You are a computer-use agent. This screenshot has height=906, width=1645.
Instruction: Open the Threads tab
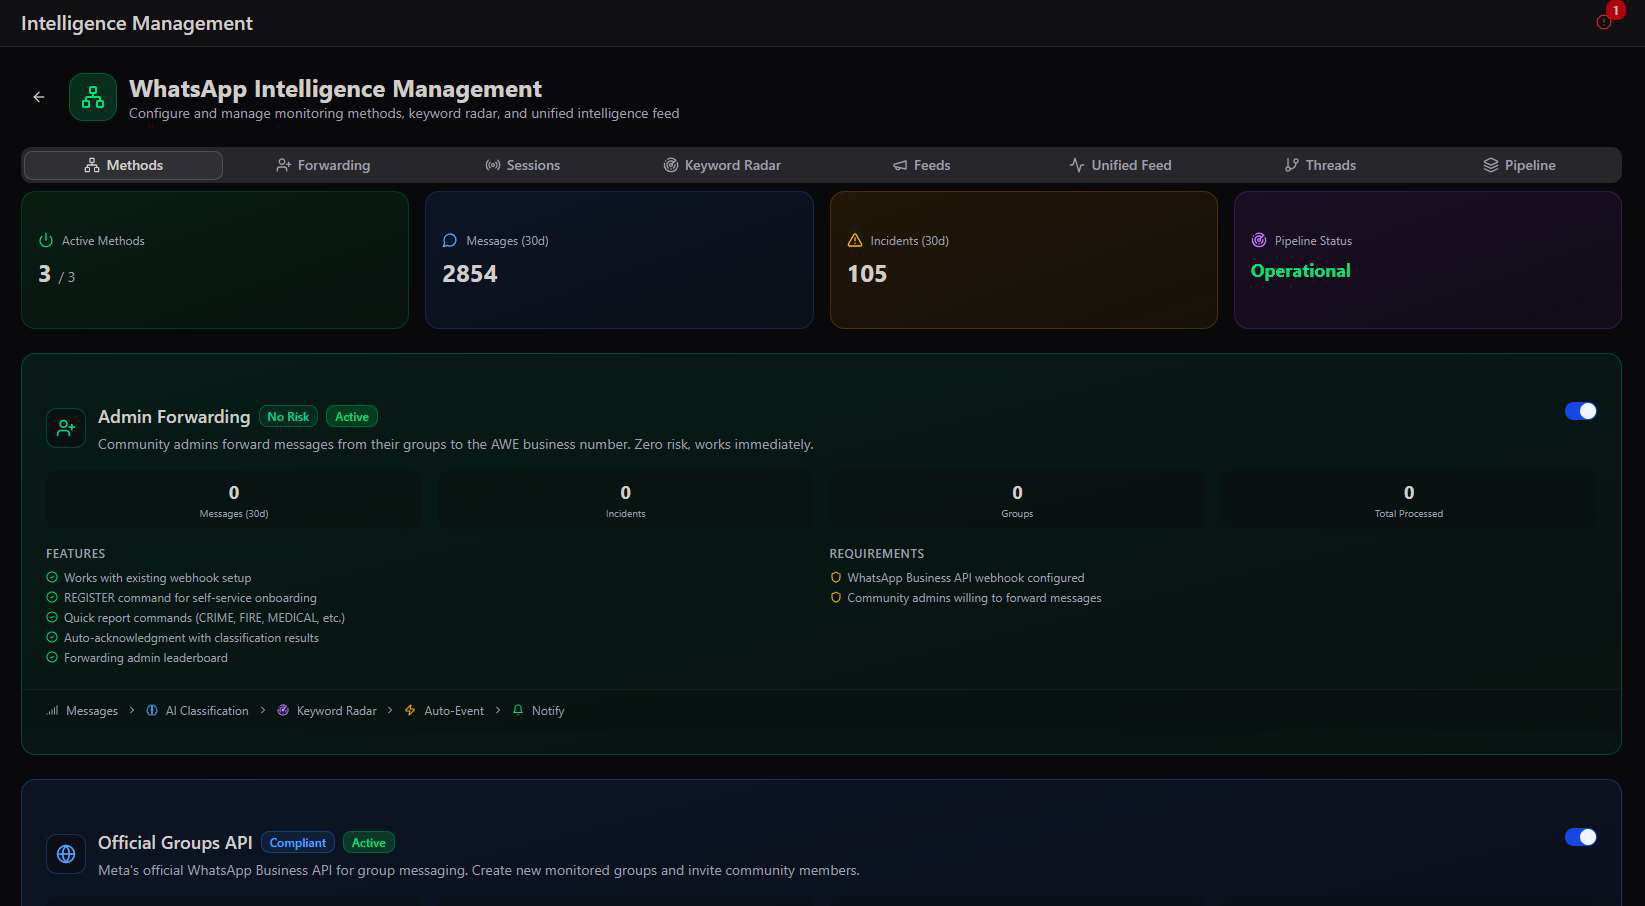[1320, 165]
